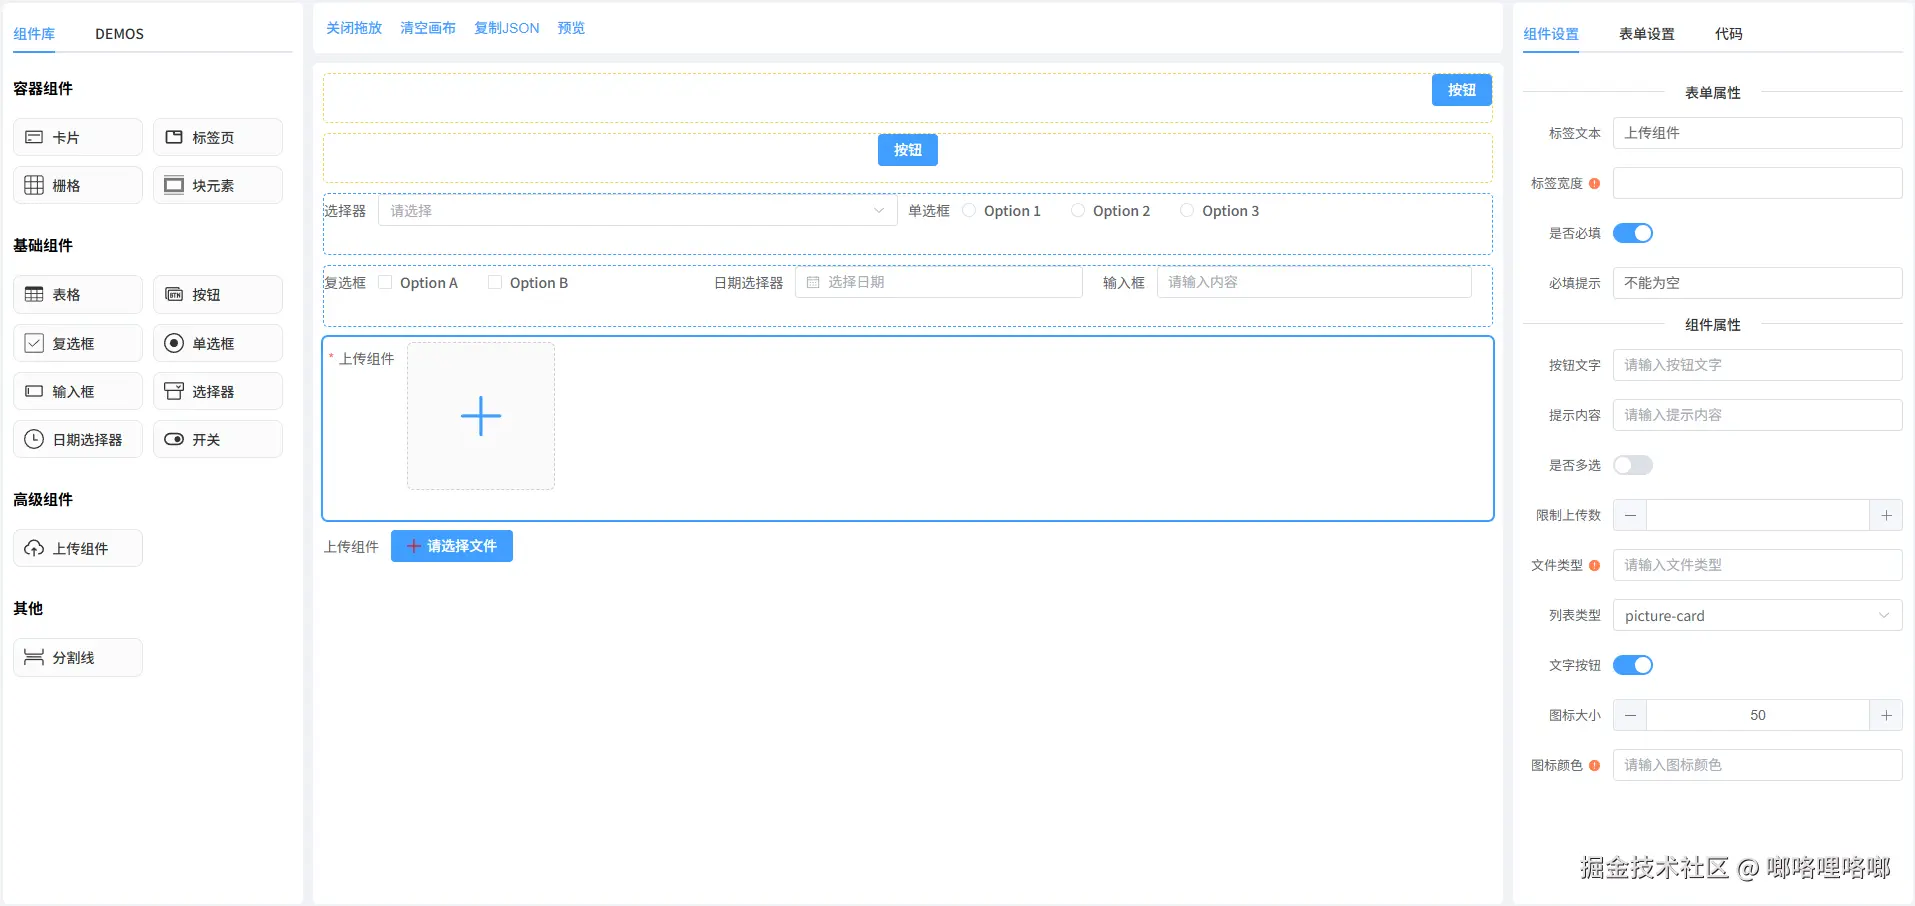Image resolution: width=1915 pixels, height=906 pixels.
Task: Click the 预览 preview link
Action: [571, 28]
